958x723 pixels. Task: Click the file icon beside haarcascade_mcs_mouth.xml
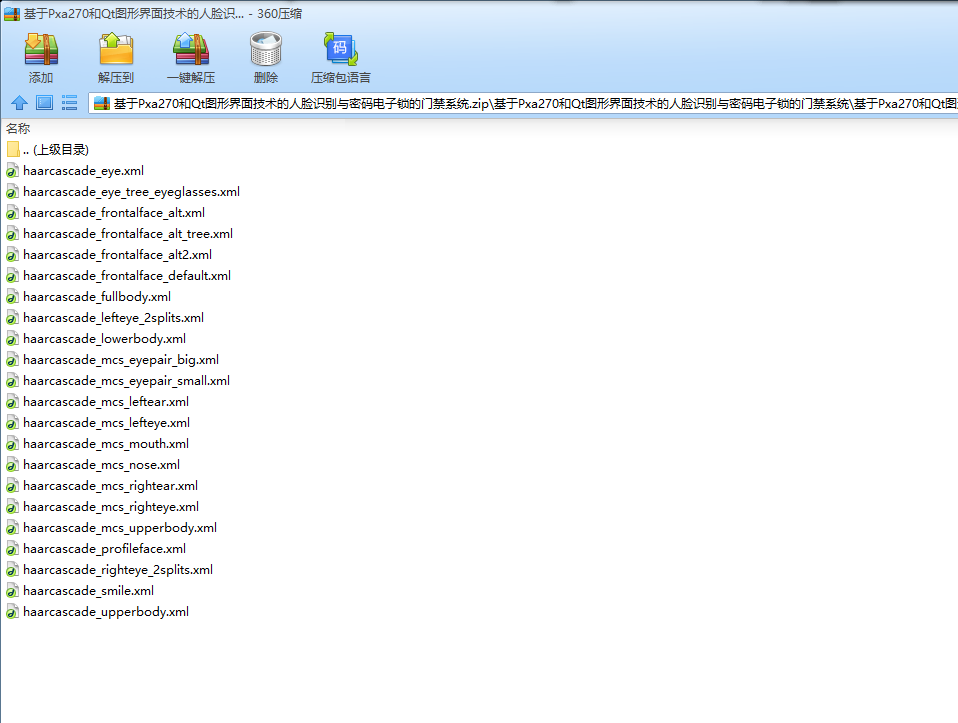12,444
